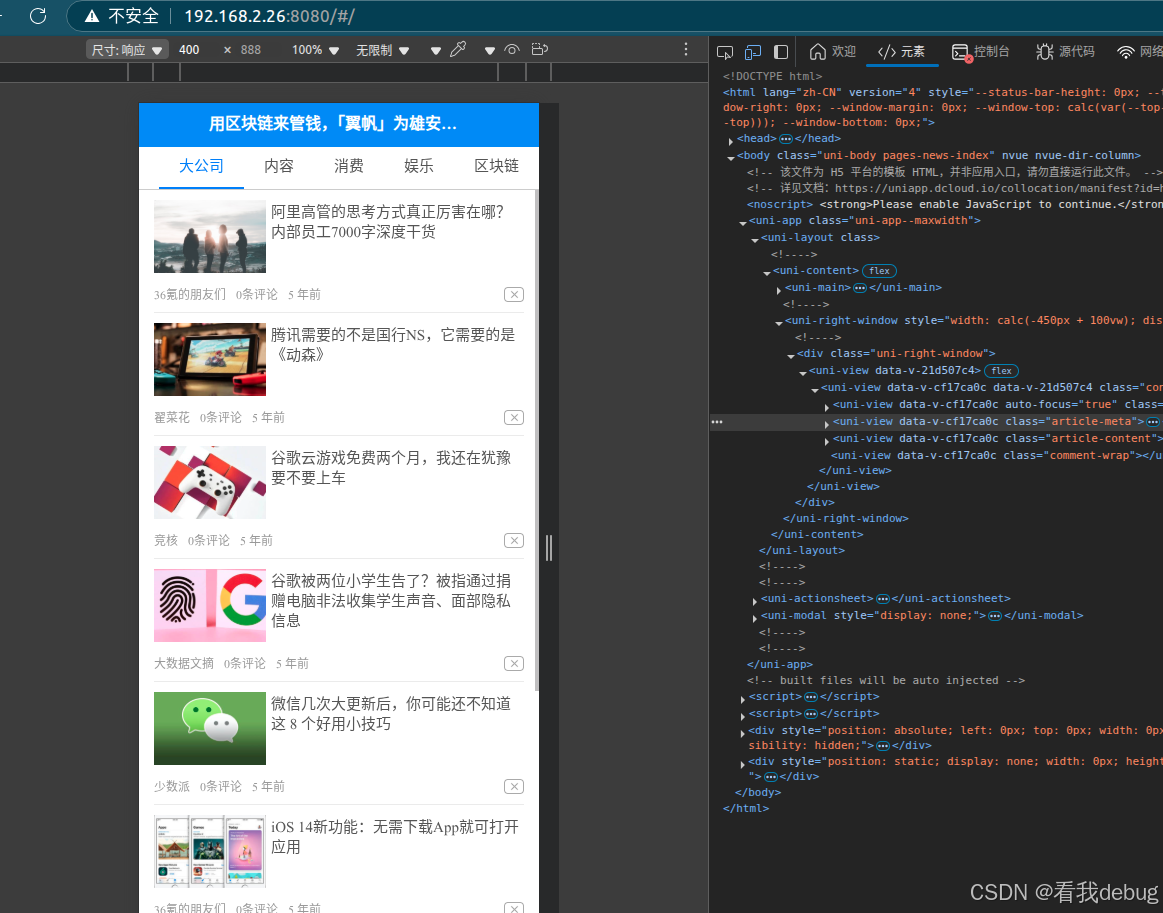The width and height of the screenshot is (1163, 913).
Task: Open the 无限制 throttling dropdown
Action: point(382,50)
